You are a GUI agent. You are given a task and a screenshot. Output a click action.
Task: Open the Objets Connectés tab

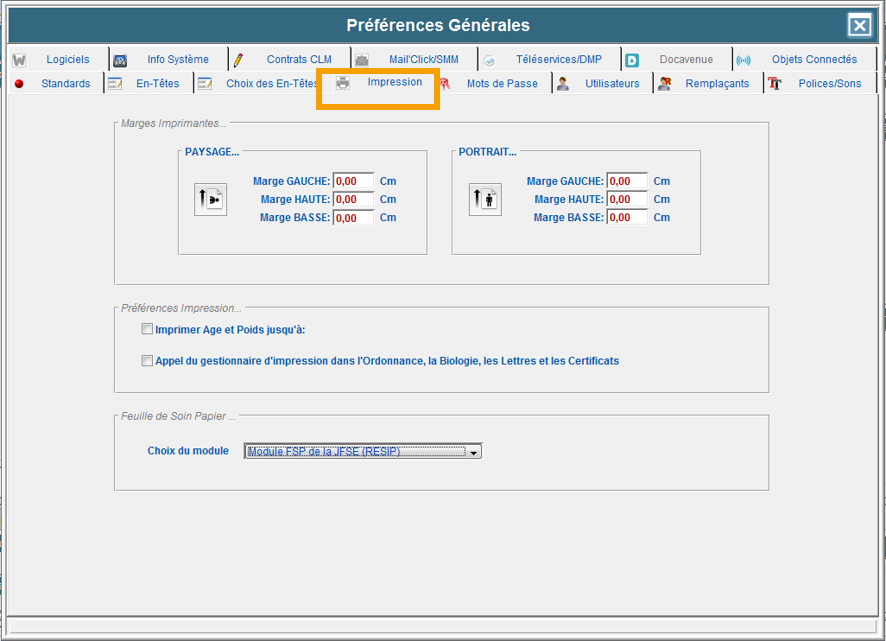pyautogui.click(x=813, y=60)
